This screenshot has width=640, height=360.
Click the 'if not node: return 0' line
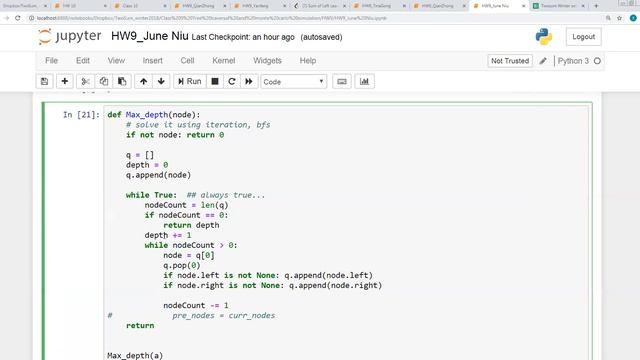pyautogui.click(x=175, y=135)
